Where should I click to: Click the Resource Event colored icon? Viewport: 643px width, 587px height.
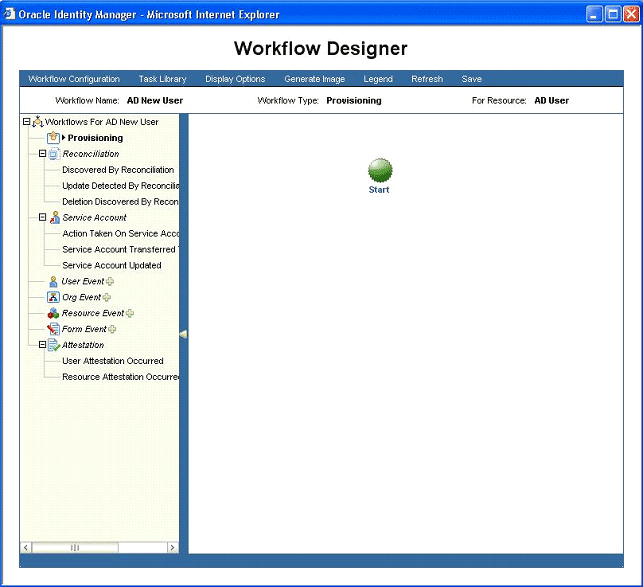pos(53,313)
